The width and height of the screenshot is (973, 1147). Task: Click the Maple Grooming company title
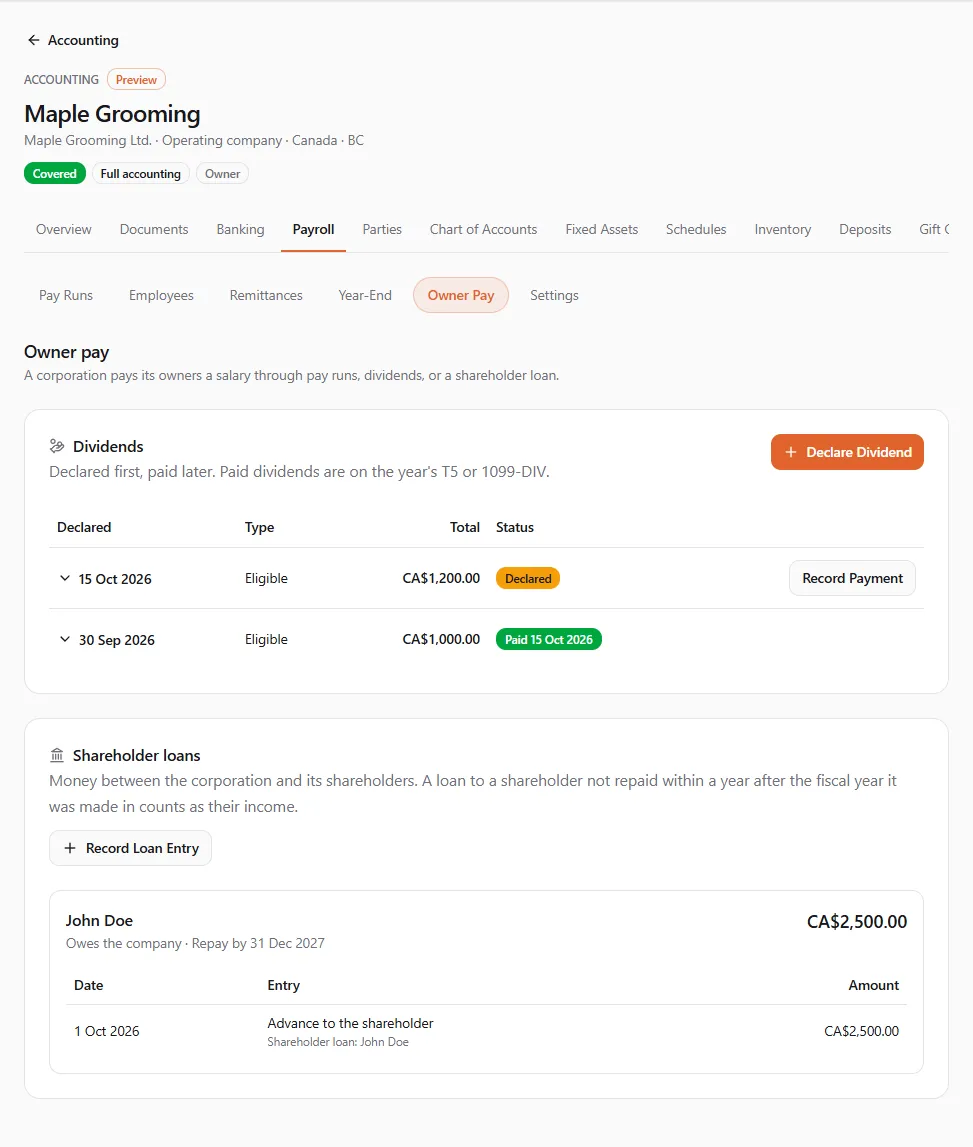(112, 114)
